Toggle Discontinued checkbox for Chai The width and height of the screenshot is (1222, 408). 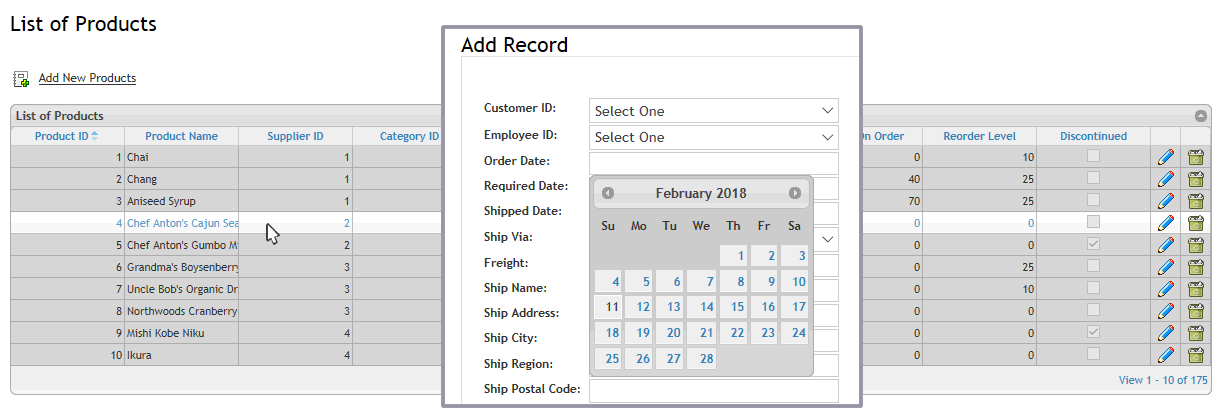(1094, 156)
